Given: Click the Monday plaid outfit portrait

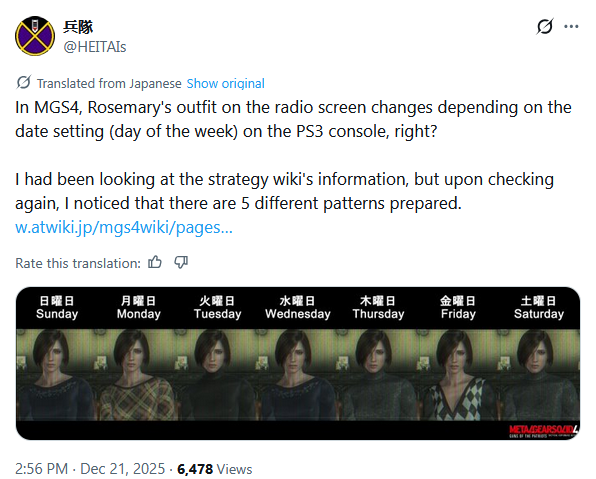Looking at the screenshot, I should tap(137, 375).
